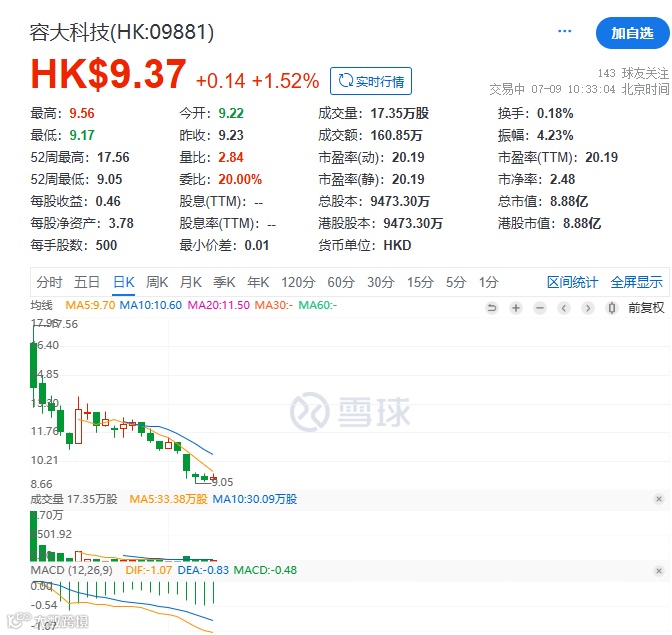The image size is (672, 635).
Task: Click the DIF:-1.07 value
Action: click(148, 570)
